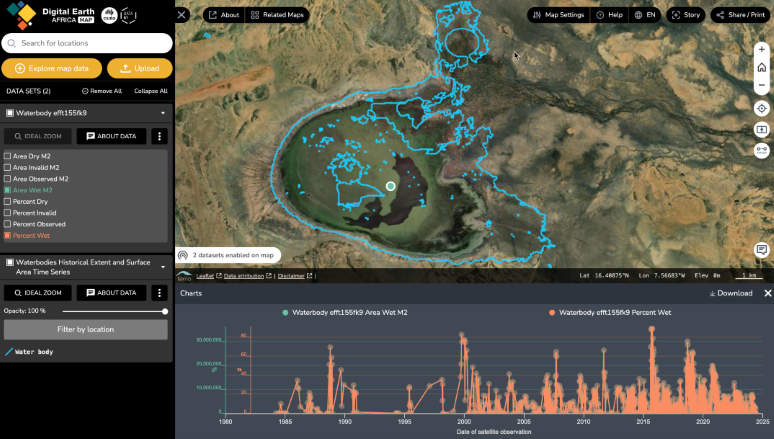This screenshot has width=774, height=439.
Task: Collapse the Waterbody efft155fk9 dataset section
Action: pyautogui.click(x=162, y=113)
